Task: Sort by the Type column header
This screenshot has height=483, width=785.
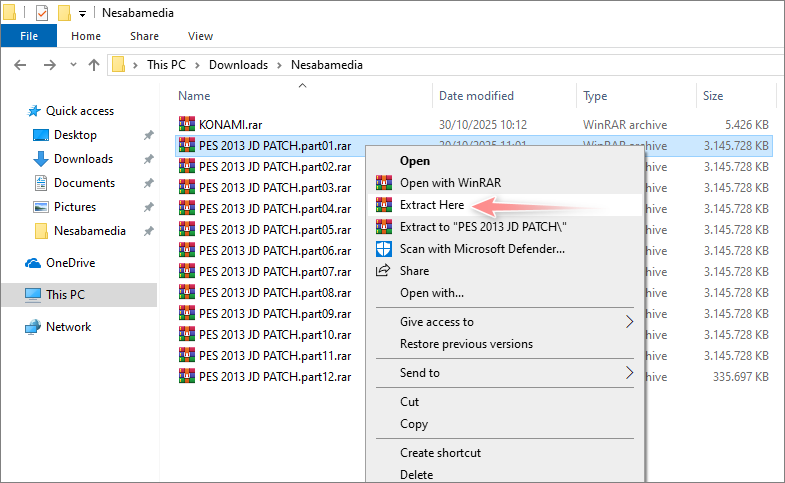Action: [x=595, y=96]
